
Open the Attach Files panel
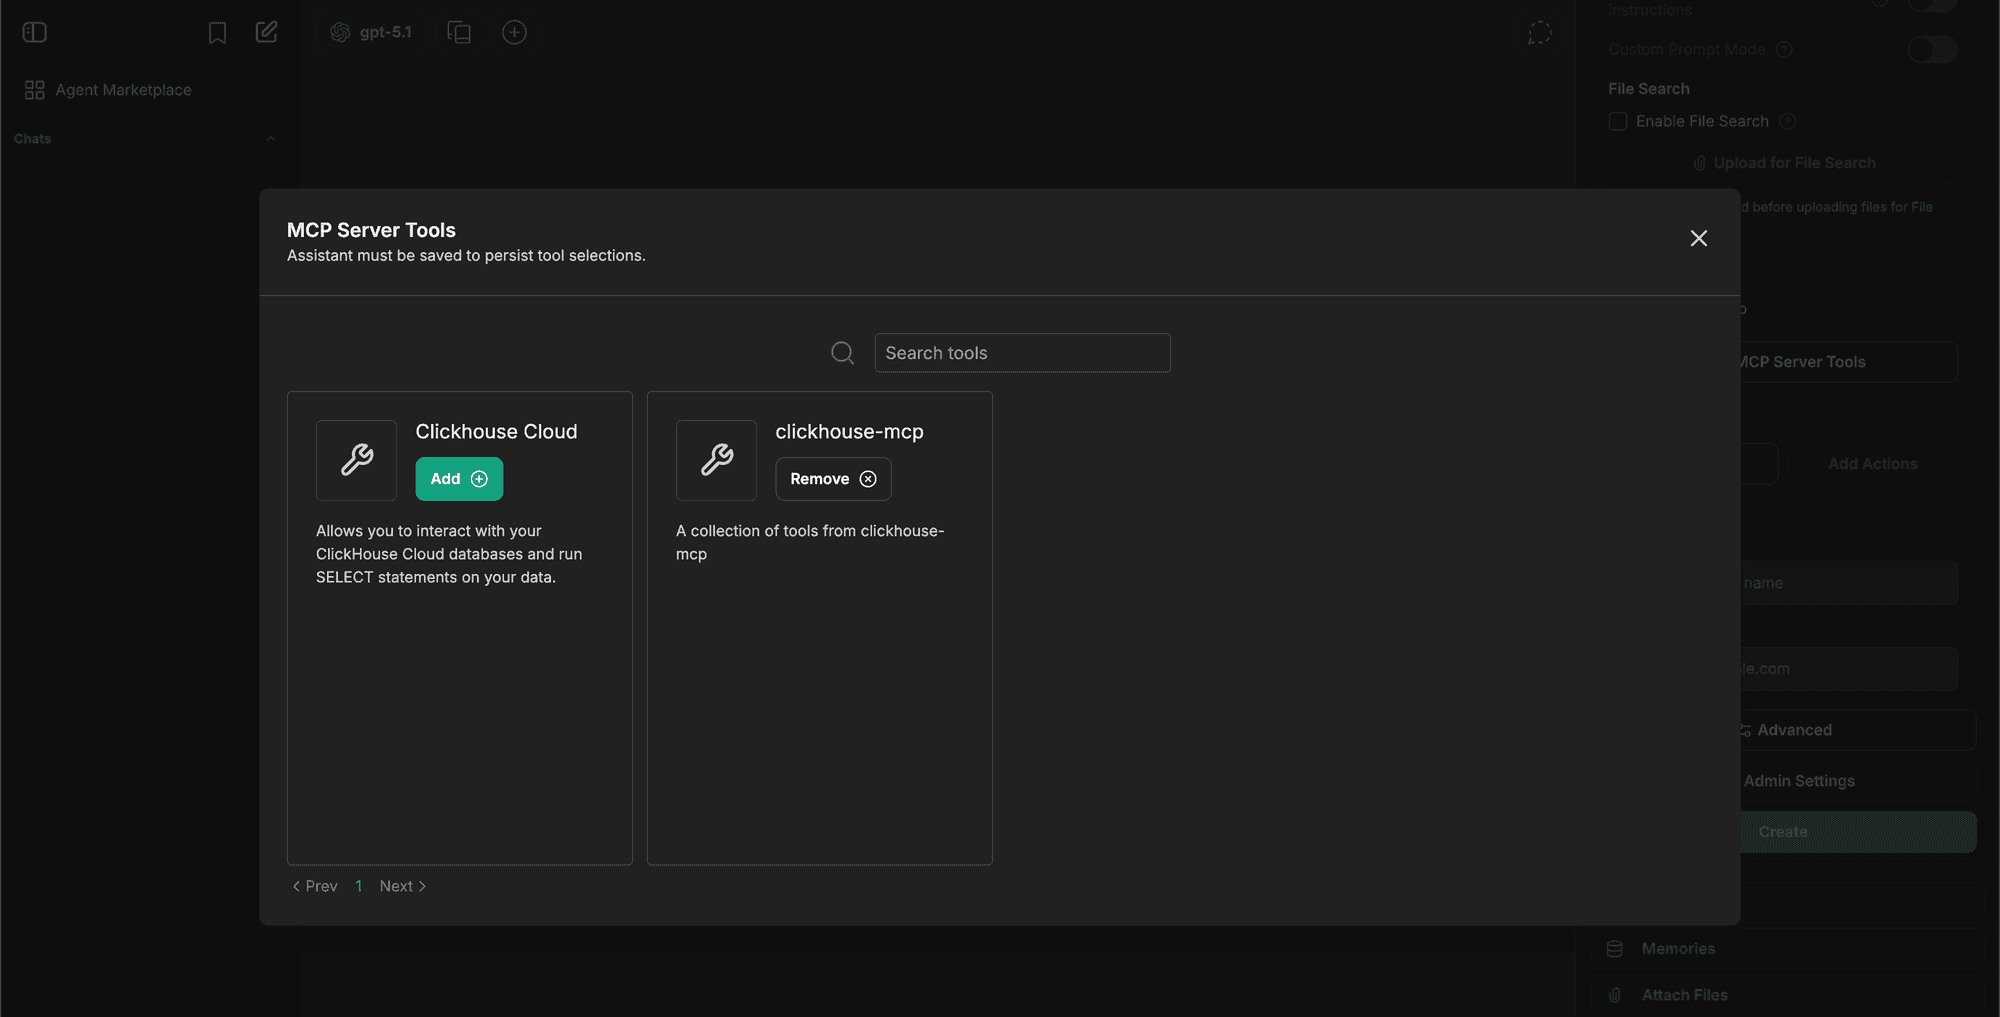tap(1788, 995)
